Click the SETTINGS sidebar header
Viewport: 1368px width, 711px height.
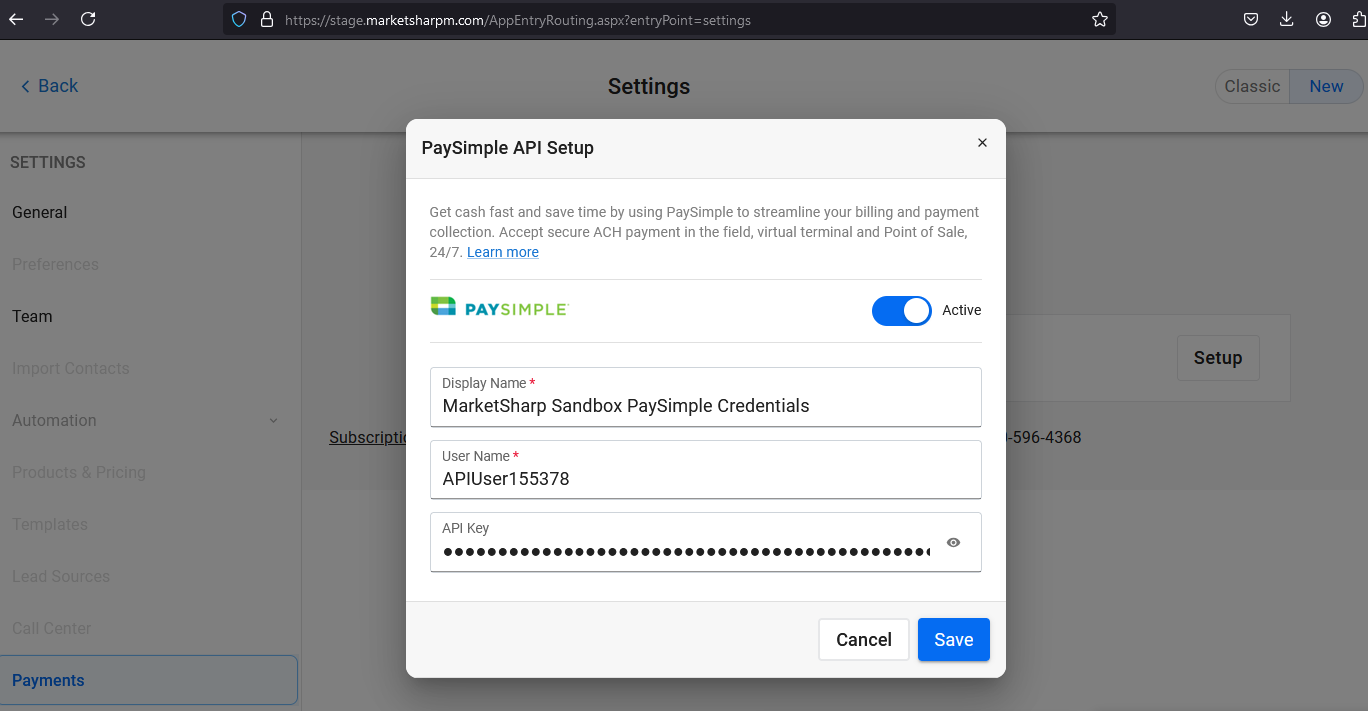(x=48, y=162)
